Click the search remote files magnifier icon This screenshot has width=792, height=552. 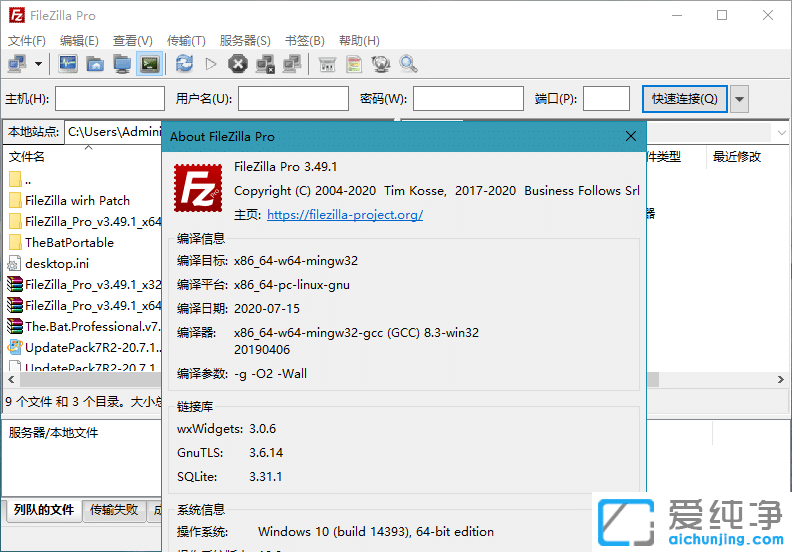(408, 64)
